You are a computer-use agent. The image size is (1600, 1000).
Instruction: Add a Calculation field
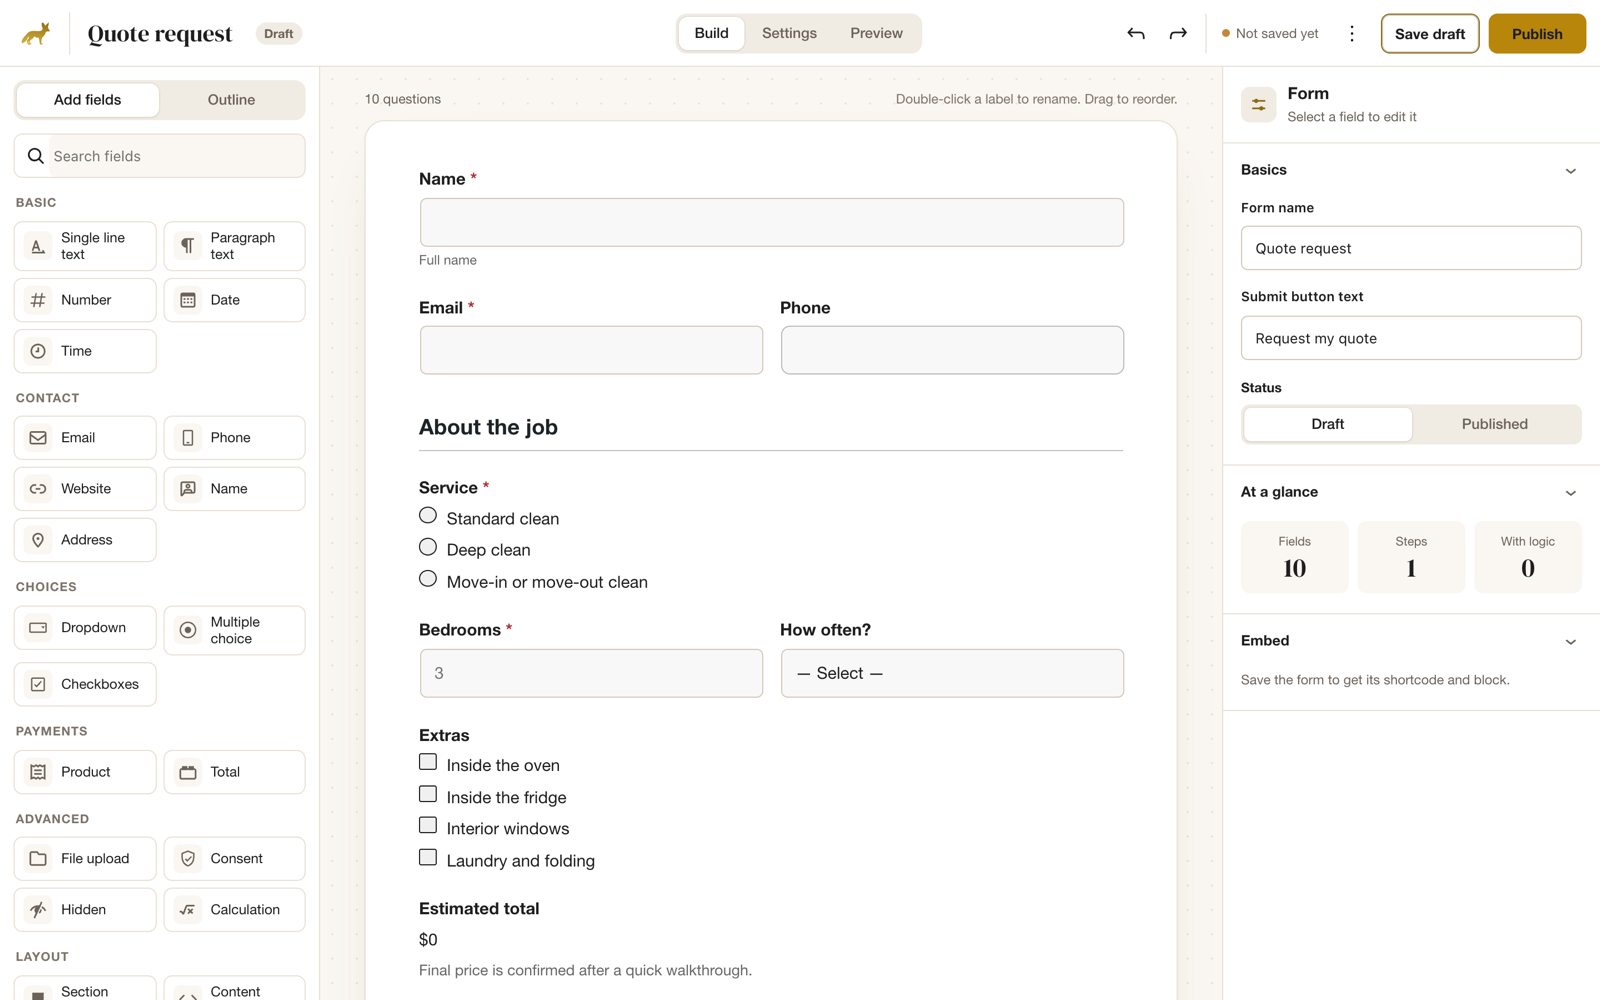point(234,910)
